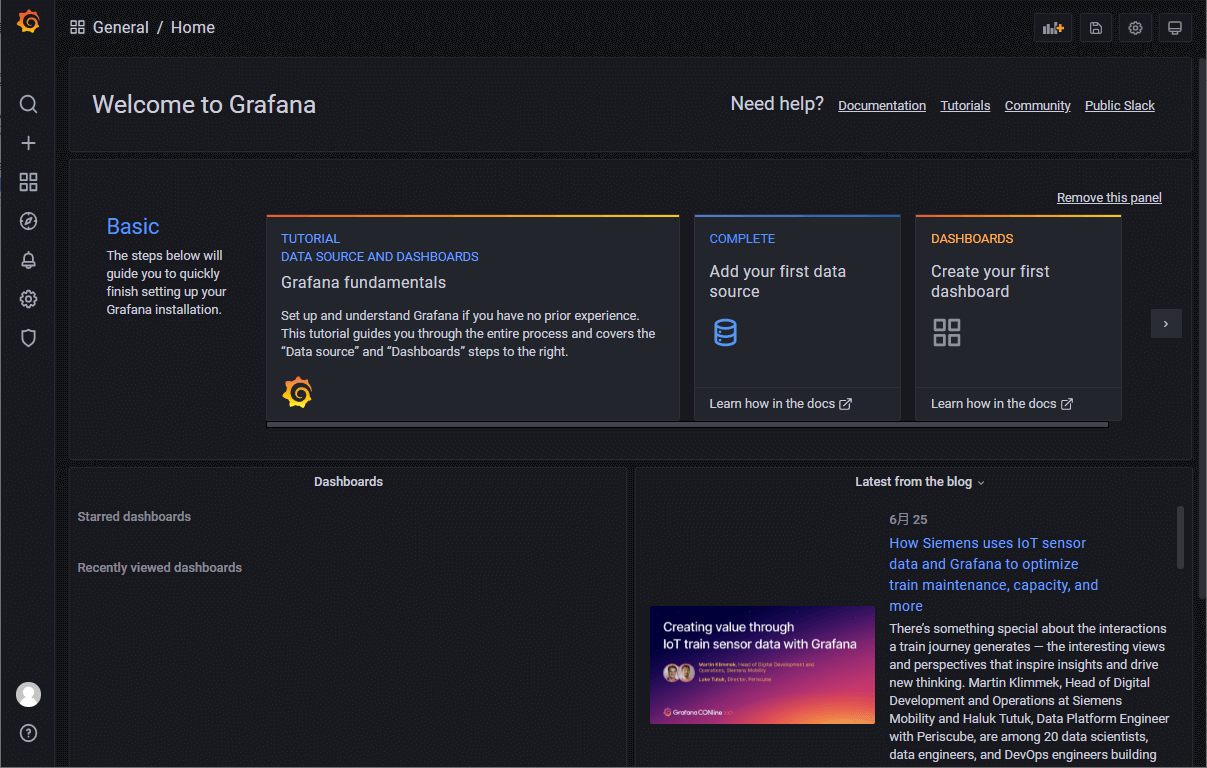Click Remove this panel
The image size is (1207, 768).
(x=1109, y=198)
